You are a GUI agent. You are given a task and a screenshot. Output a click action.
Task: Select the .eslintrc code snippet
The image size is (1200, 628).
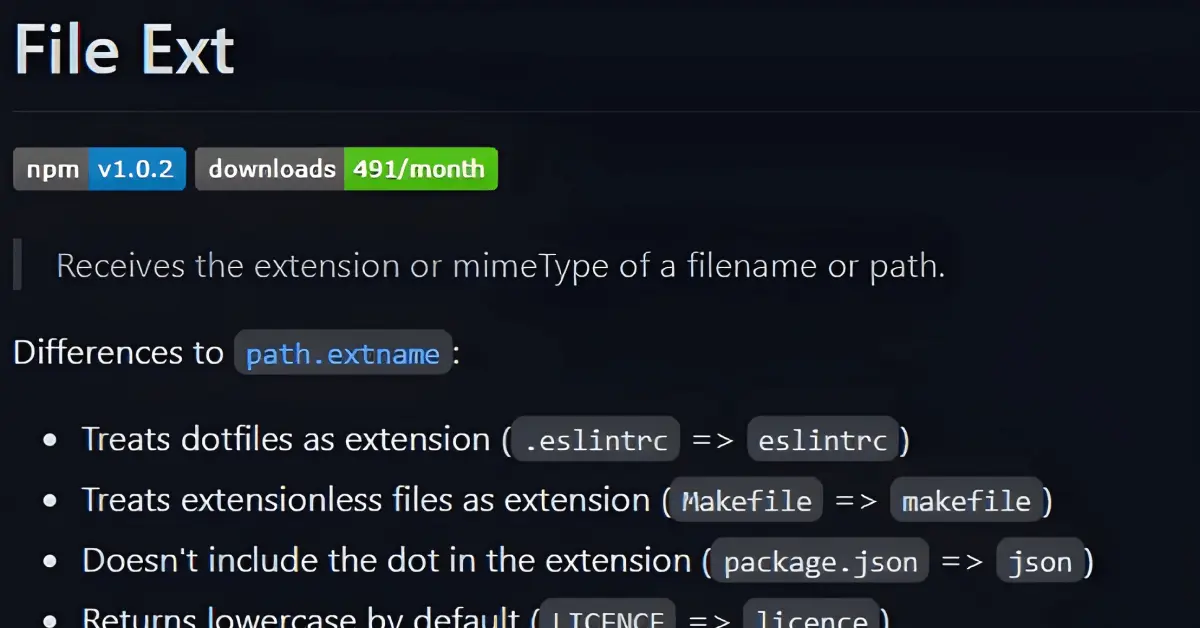point(596,441)
